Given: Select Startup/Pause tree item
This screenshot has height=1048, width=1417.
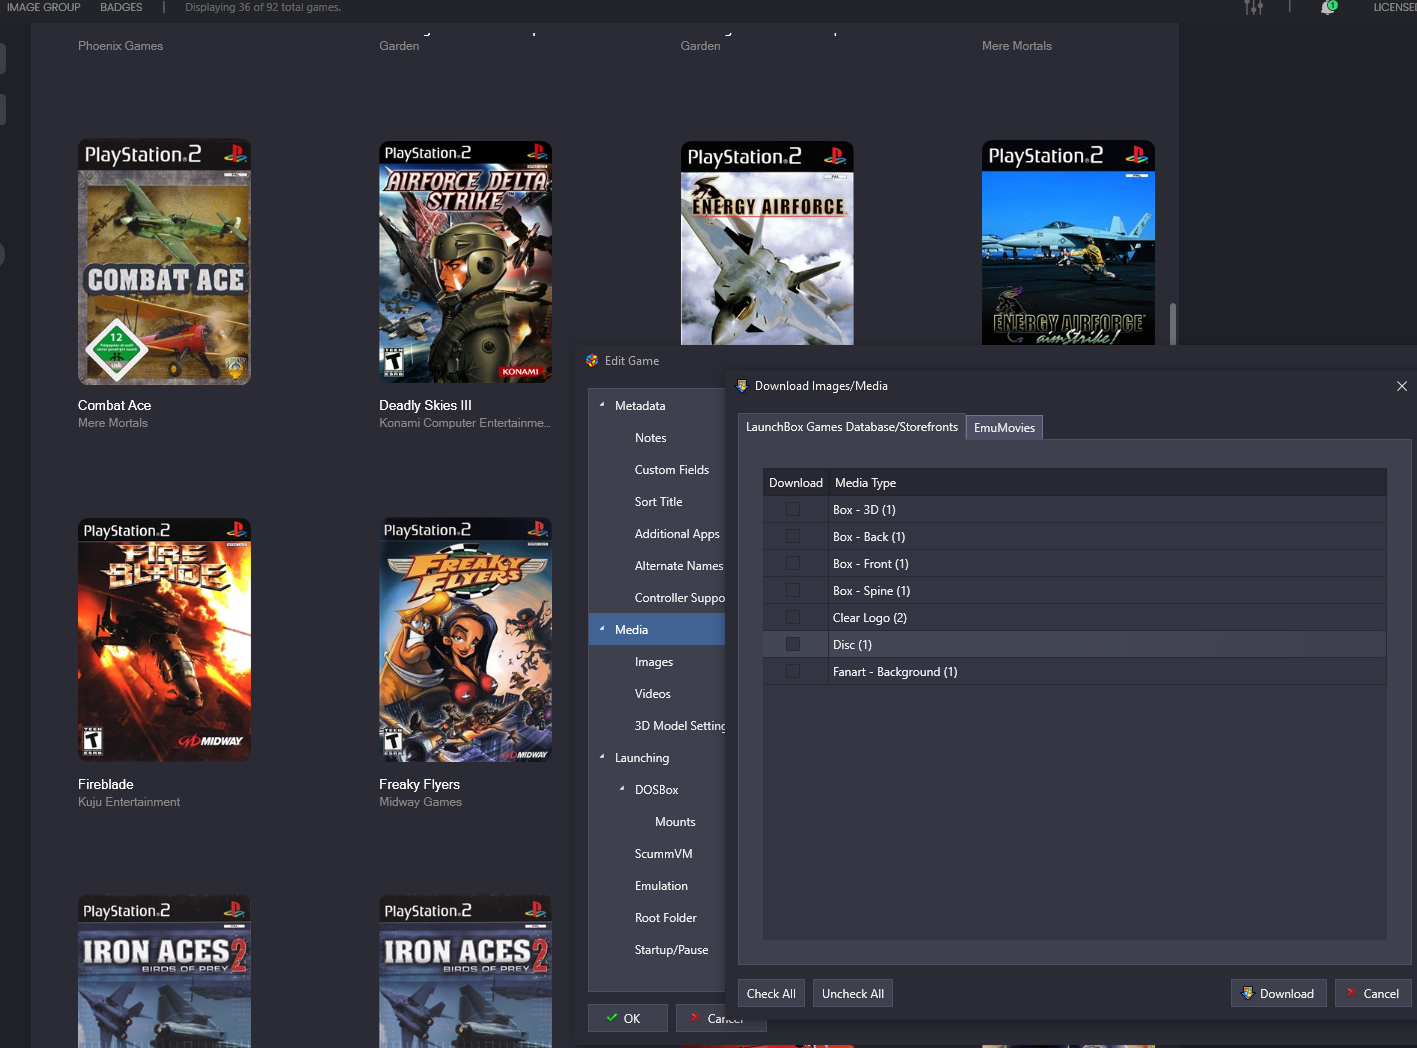Looking at the screenshot, I should [671, 950].
